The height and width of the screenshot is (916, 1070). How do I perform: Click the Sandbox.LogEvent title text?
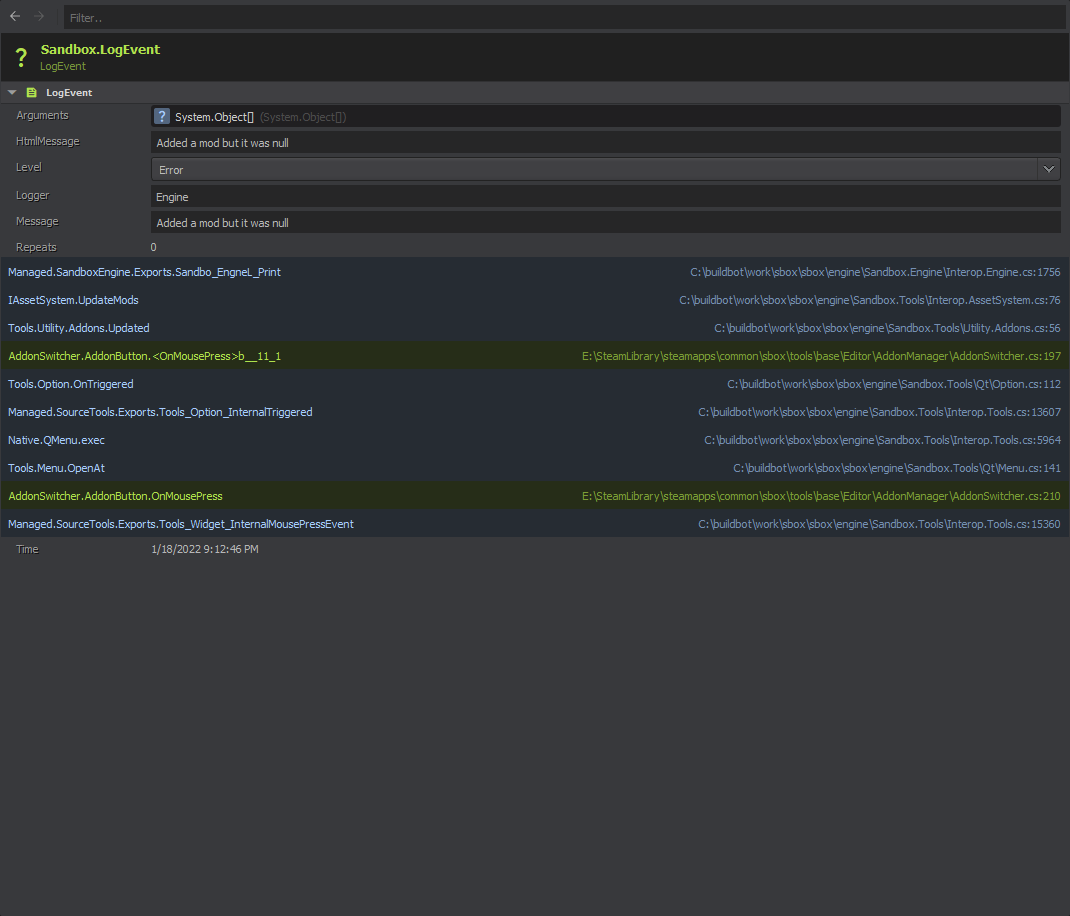(x=100, y=49)
